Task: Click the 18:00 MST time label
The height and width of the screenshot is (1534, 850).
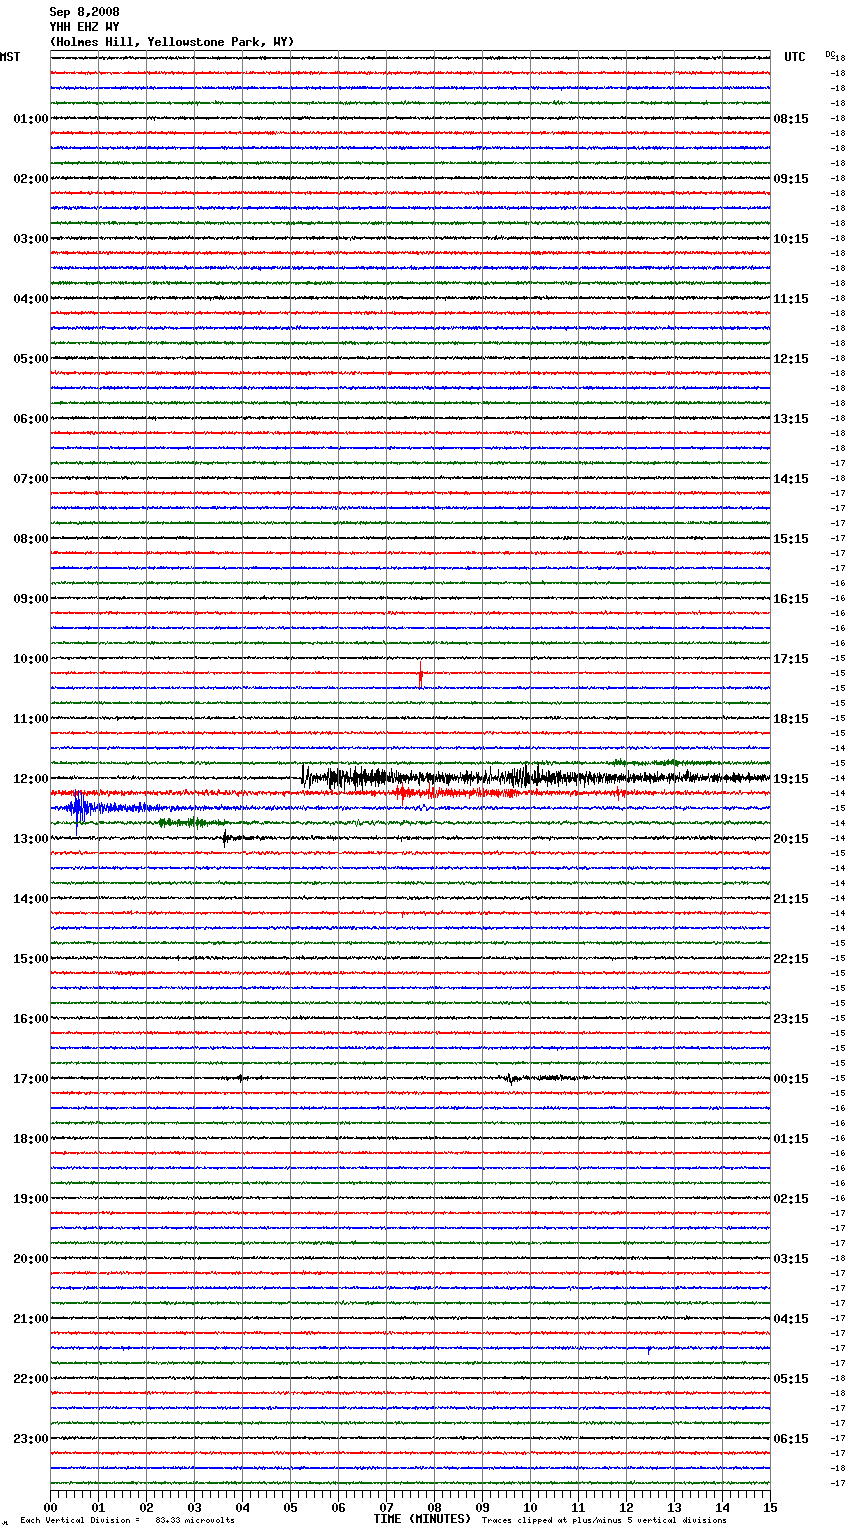Action: (x=30, y=1139)
